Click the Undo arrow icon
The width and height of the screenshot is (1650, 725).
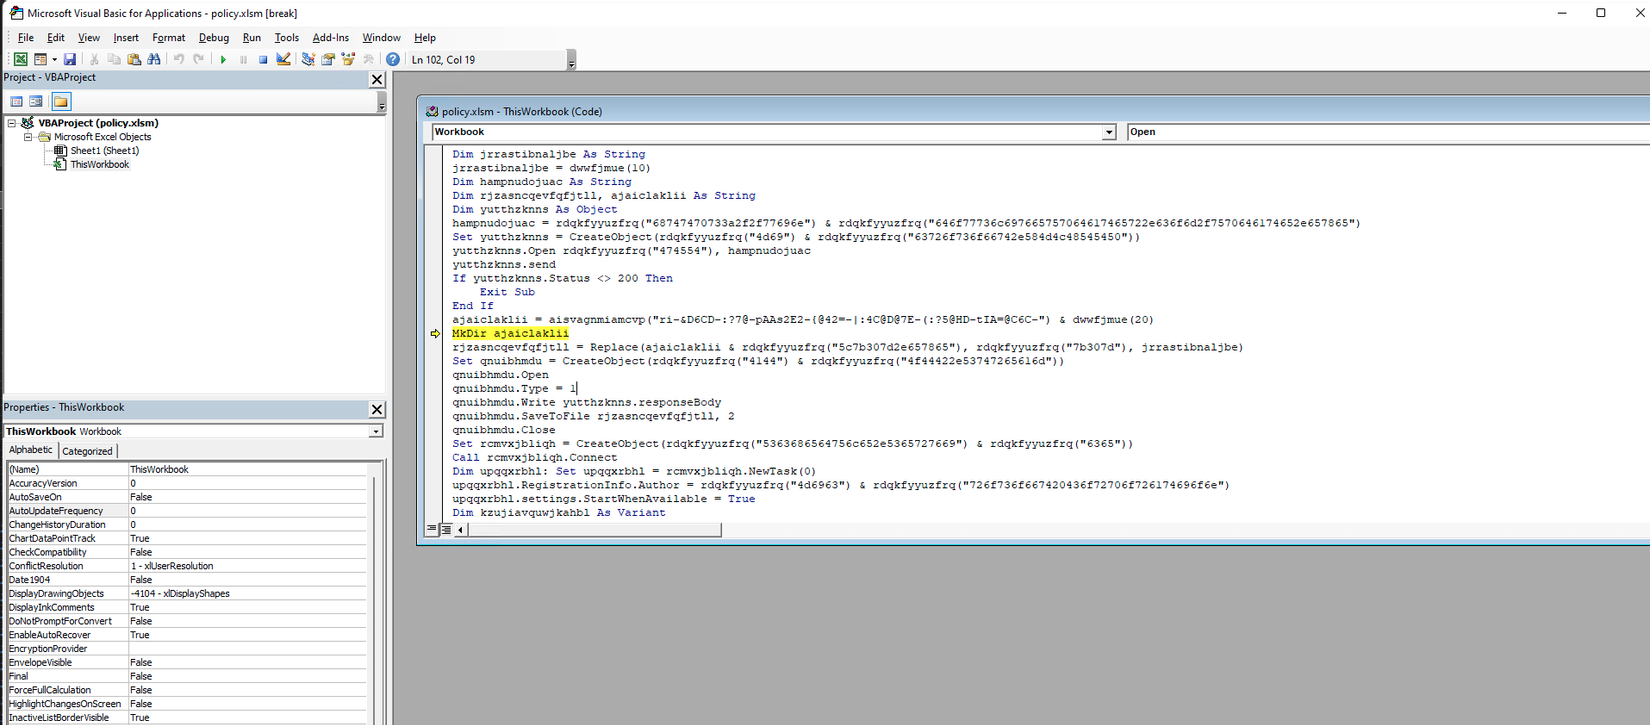[179, 60]
